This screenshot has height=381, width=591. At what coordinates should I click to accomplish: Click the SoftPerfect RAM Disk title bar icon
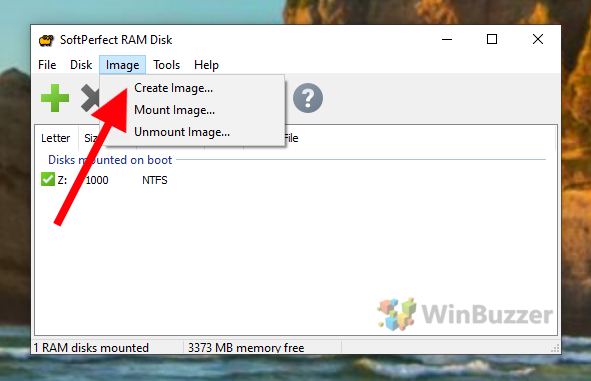[46, 40]
